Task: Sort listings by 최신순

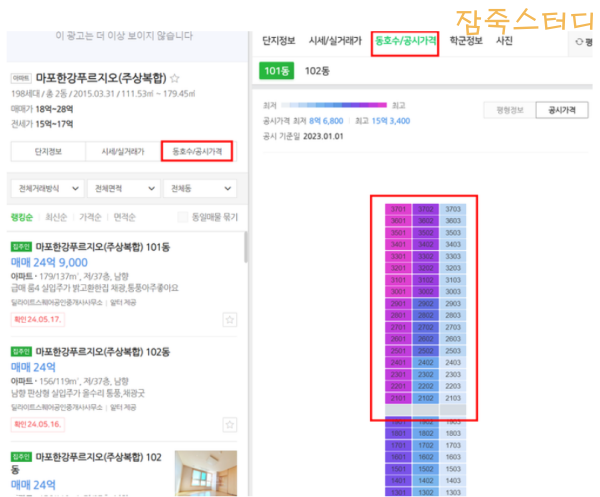Action: click(56, 217)
